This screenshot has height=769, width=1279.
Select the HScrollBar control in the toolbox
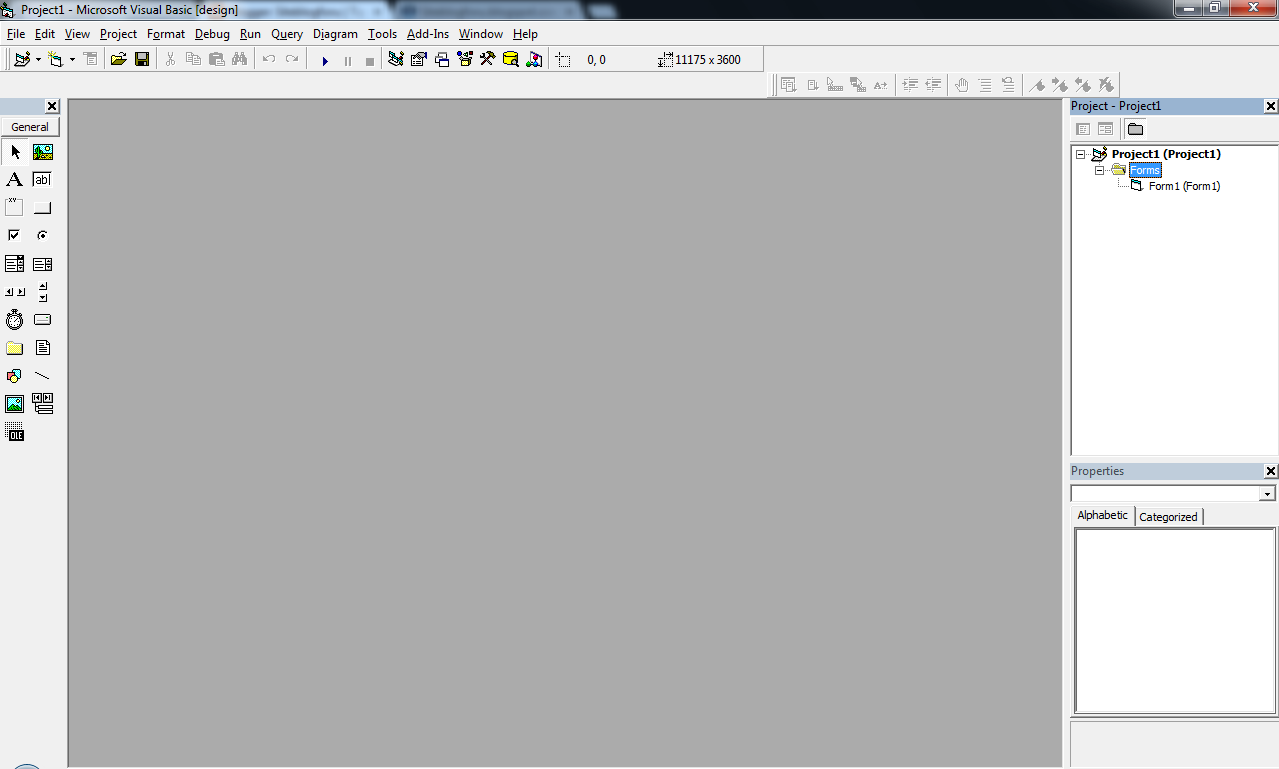pyautogui.click(x=14, y=291)
